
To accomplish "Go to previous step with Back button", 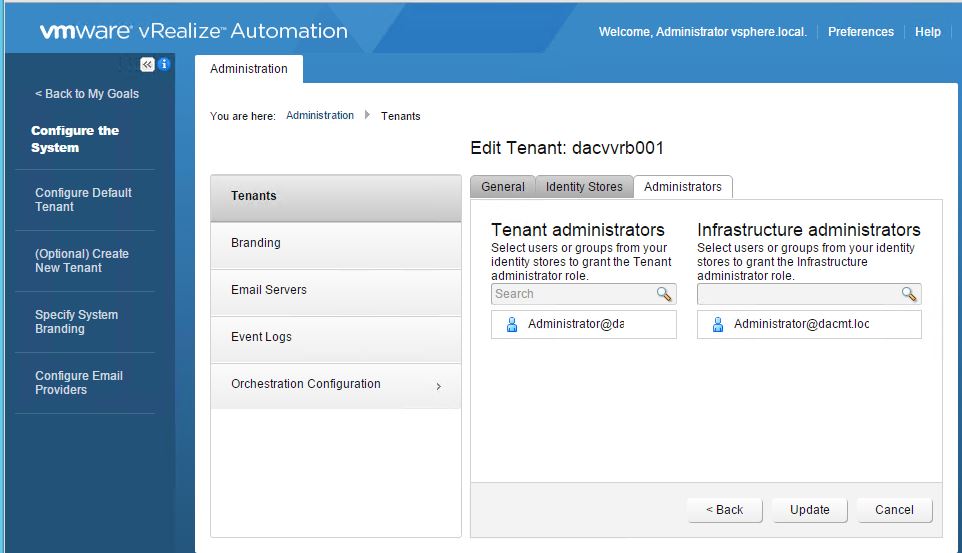I will [x=725, y=510].
